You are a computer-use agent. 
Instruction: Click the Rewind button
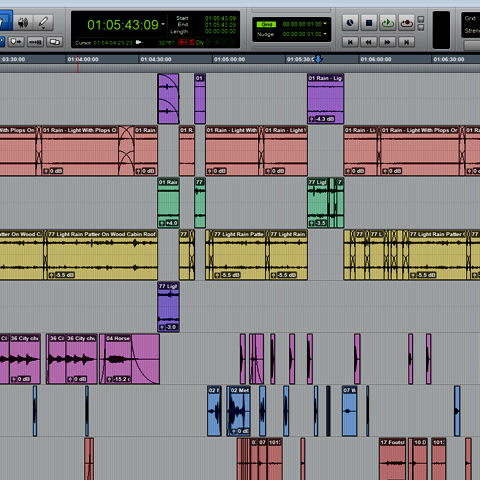(369, 42)
